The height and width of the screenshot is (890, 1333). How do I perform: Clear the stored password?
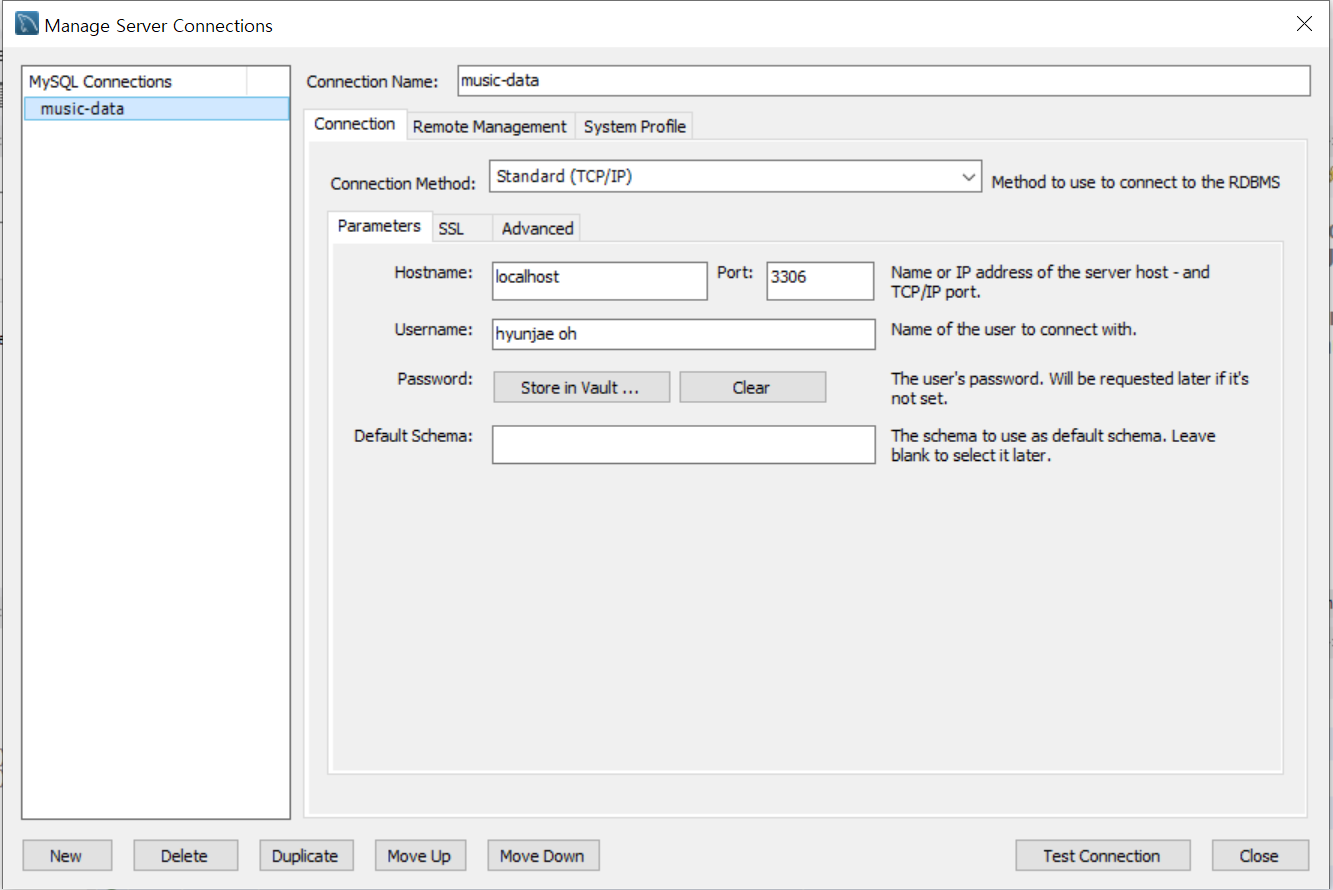pyautogui.click(x=752, y=387)
